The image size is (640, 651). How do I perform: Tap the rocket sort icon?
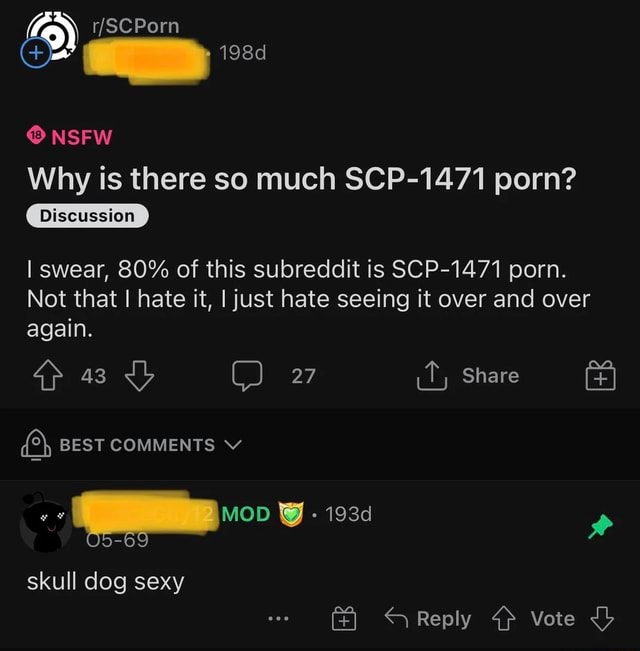[x=36, y=445]
